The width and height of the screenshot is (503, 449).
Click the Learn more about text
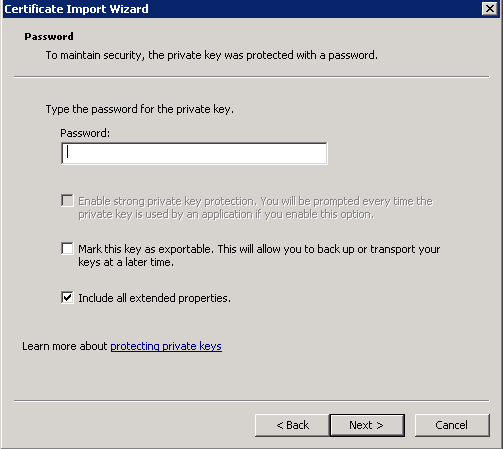[x=65, y=346]
